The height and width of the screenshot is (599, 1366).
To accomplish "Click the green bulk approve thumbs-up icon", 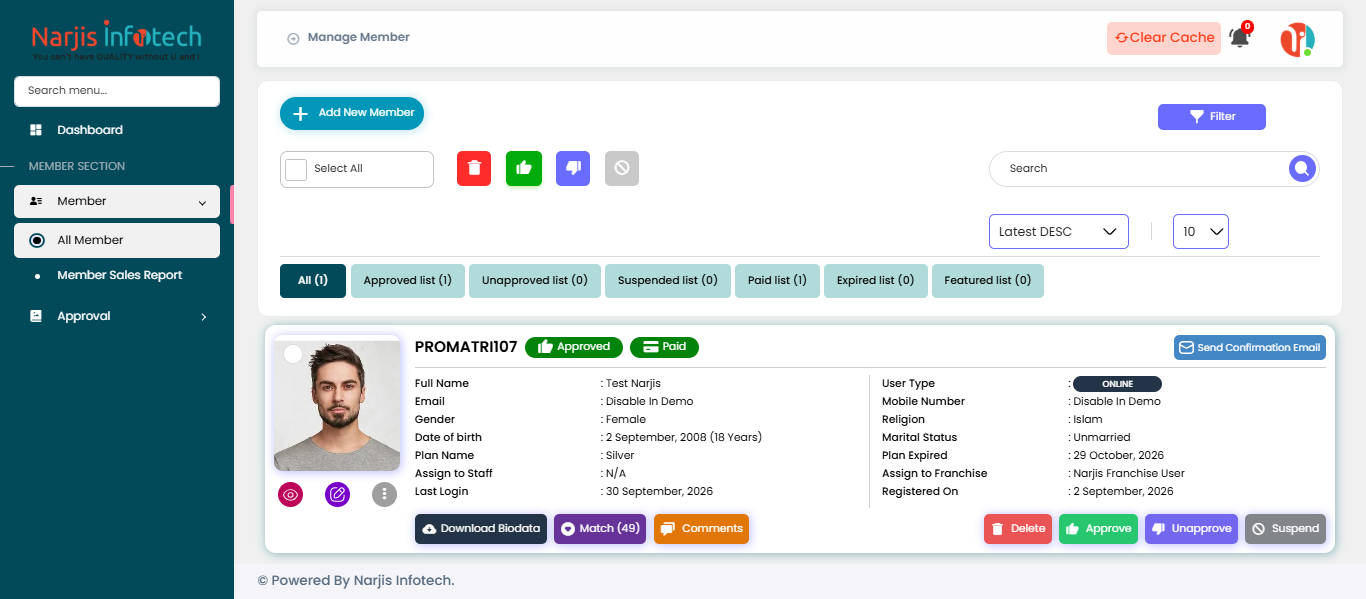I will tap(523, 168).
